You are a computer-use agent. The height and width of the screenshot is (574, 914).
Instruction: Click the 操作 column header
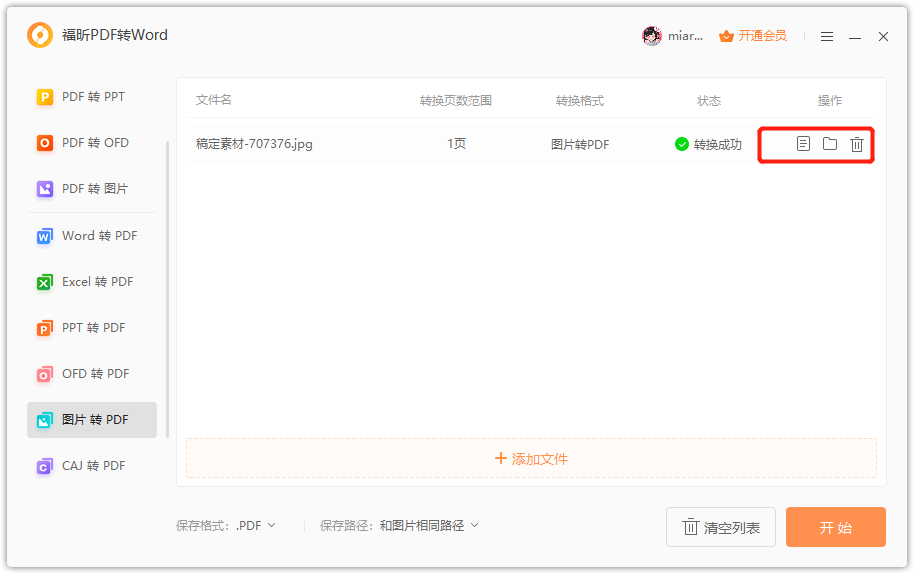[829, 101]
